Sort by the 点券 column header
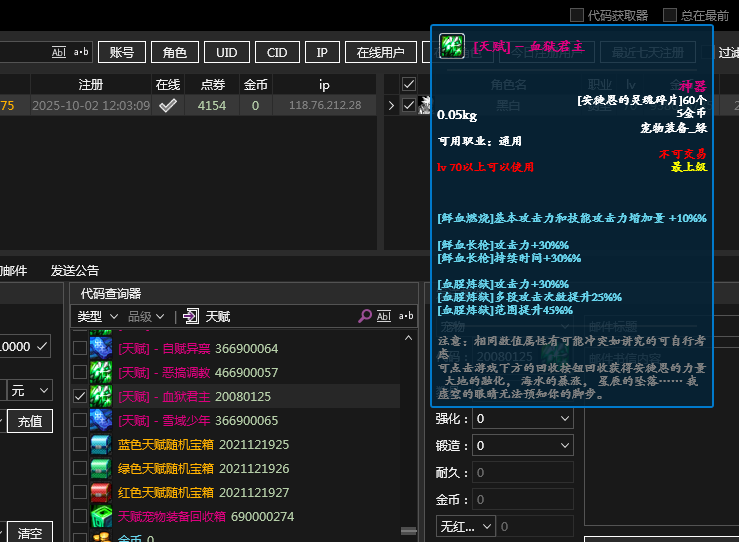 pyautogui.click(x=213, y=84)
